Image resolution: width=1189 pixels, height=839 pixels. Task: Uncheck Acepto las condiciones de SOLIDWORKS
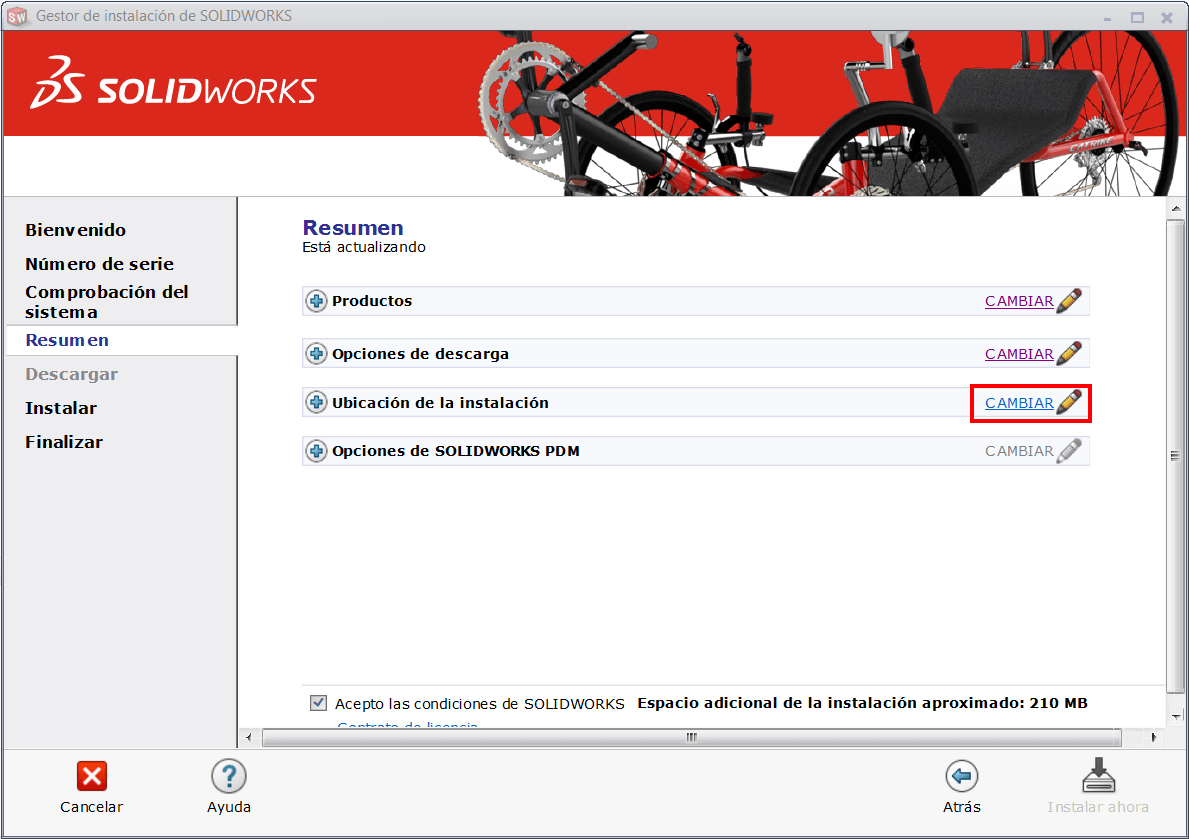pos(317,702)
